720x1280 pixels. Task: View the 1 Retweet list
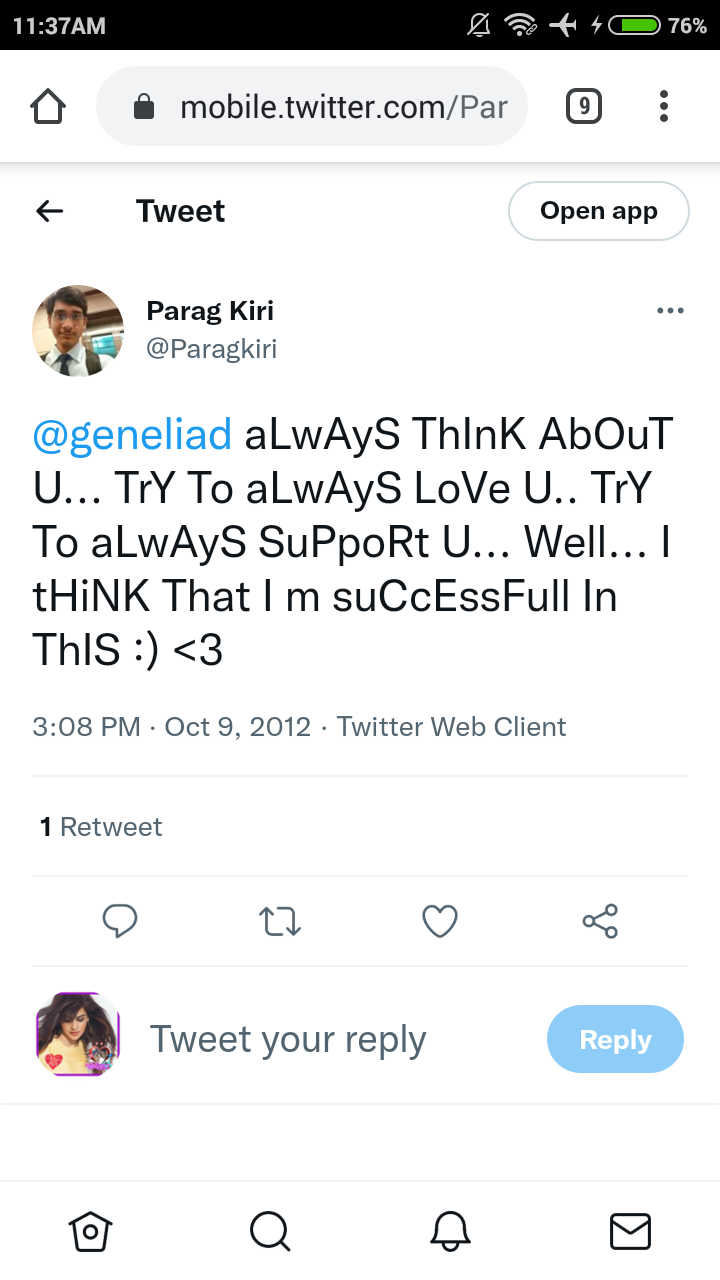(x=101, y=827)
